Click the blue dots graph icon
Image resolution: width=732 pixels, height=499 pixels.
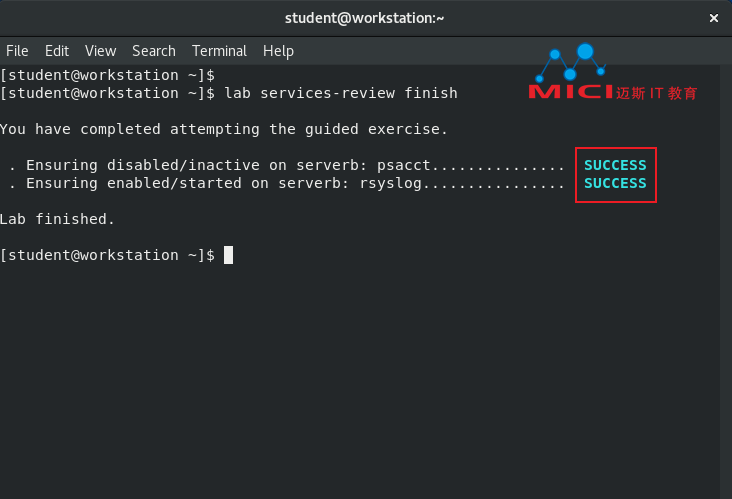[571, 63]
